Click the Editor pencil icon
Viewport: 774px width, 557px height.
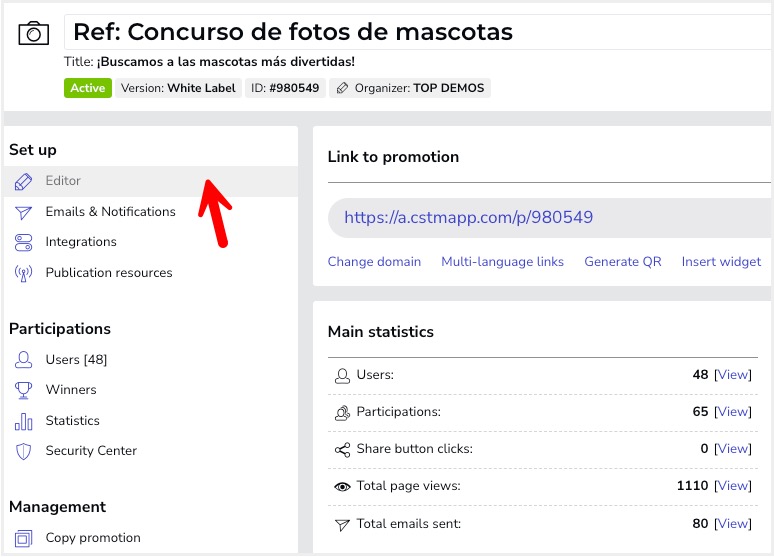pos(24,181)
